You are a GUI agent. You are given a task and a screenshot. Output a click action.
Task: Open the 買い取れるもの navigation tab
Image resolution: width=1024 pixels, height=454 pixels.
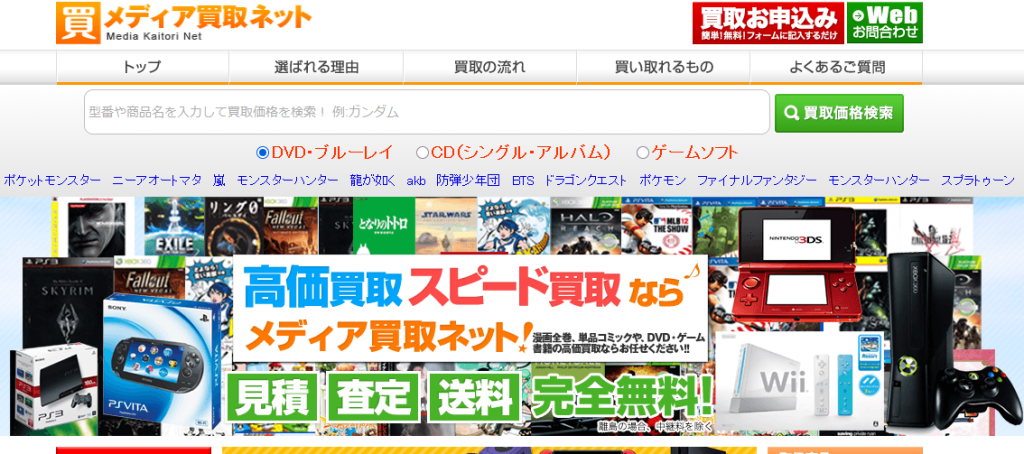664,67
